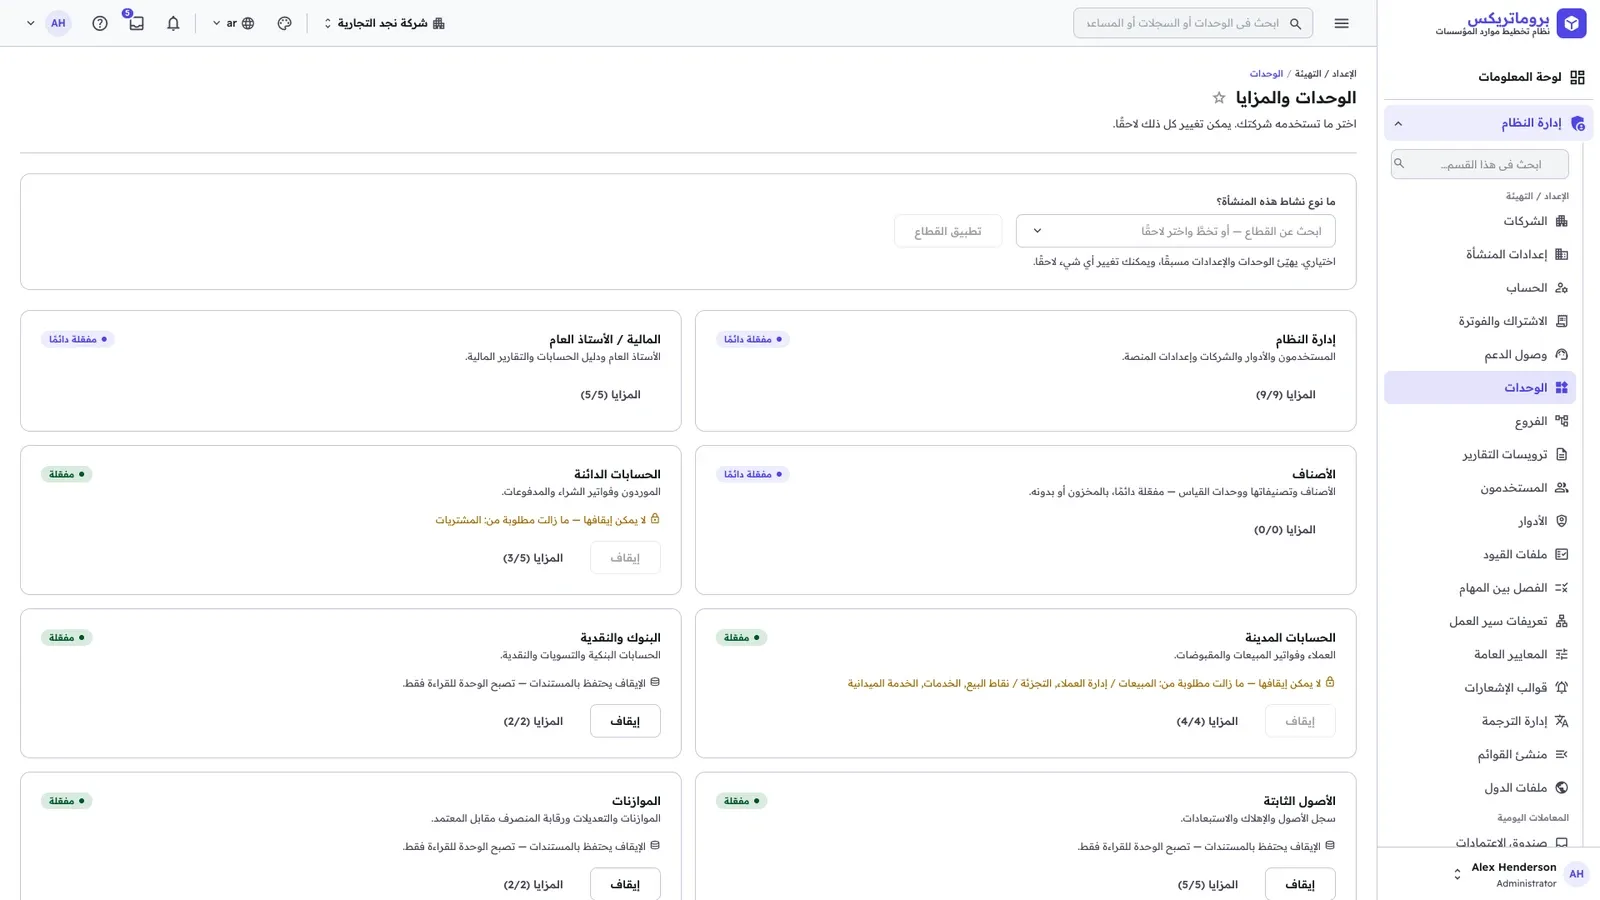Click the sidebar section search field
This screenshot has height=900, width=1600.
point(1480,164)
